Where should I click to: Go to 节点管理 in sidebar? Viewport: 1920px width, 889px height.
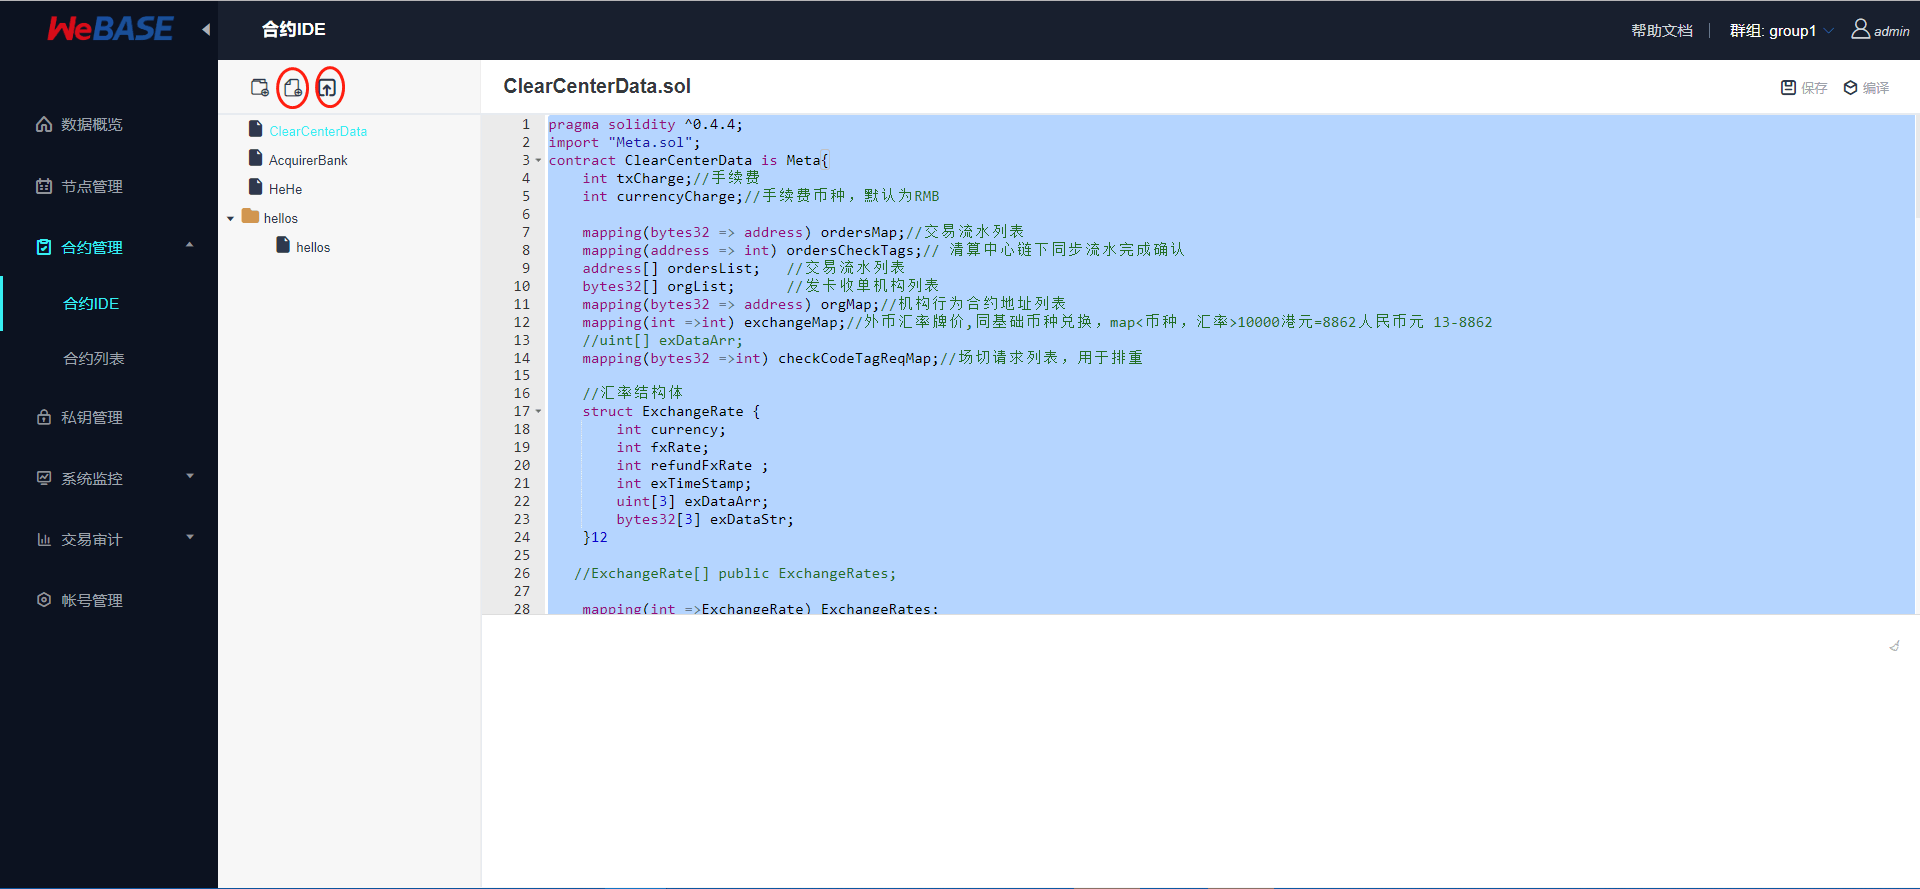coord(91,186)
